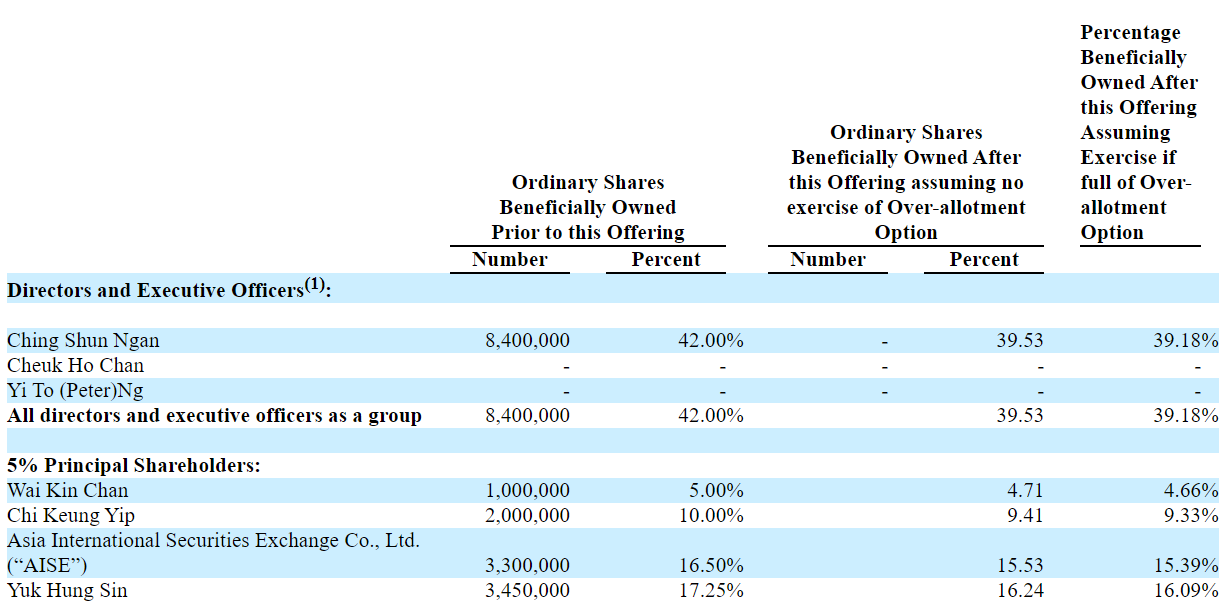Click the 'Directors and Executive Officers' heading
Image resolution: width=1231 pixels, height=613 pixels.
click(x=169, y=290)
